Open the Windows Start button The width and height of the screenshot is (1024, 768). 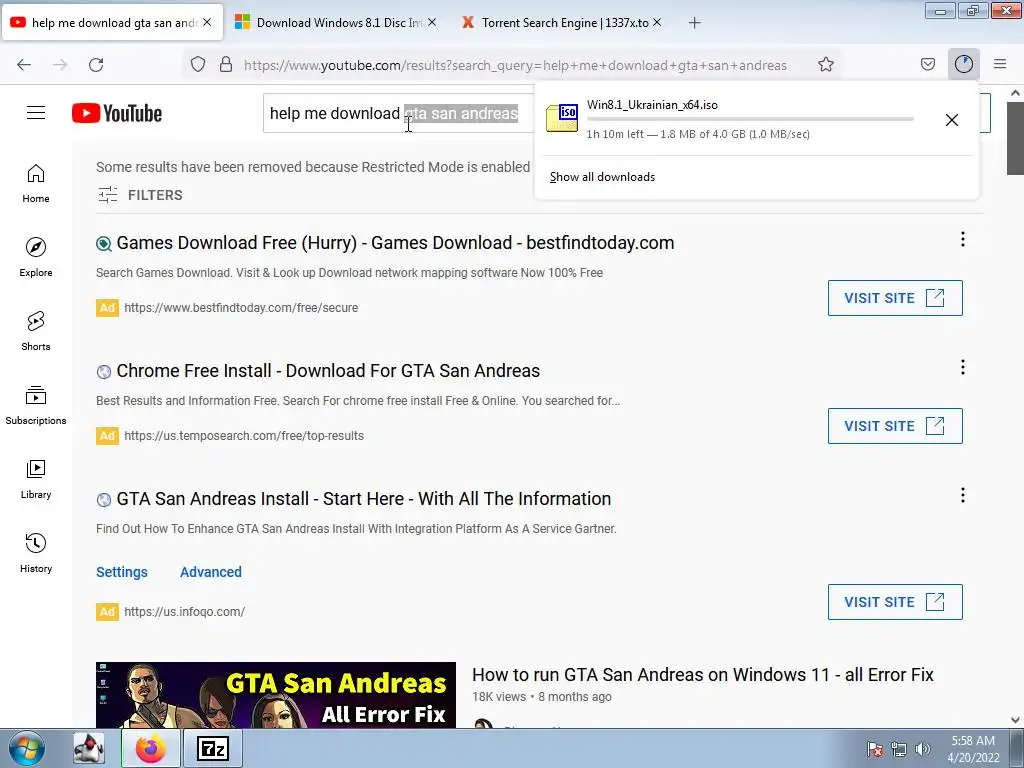(27, 748)
